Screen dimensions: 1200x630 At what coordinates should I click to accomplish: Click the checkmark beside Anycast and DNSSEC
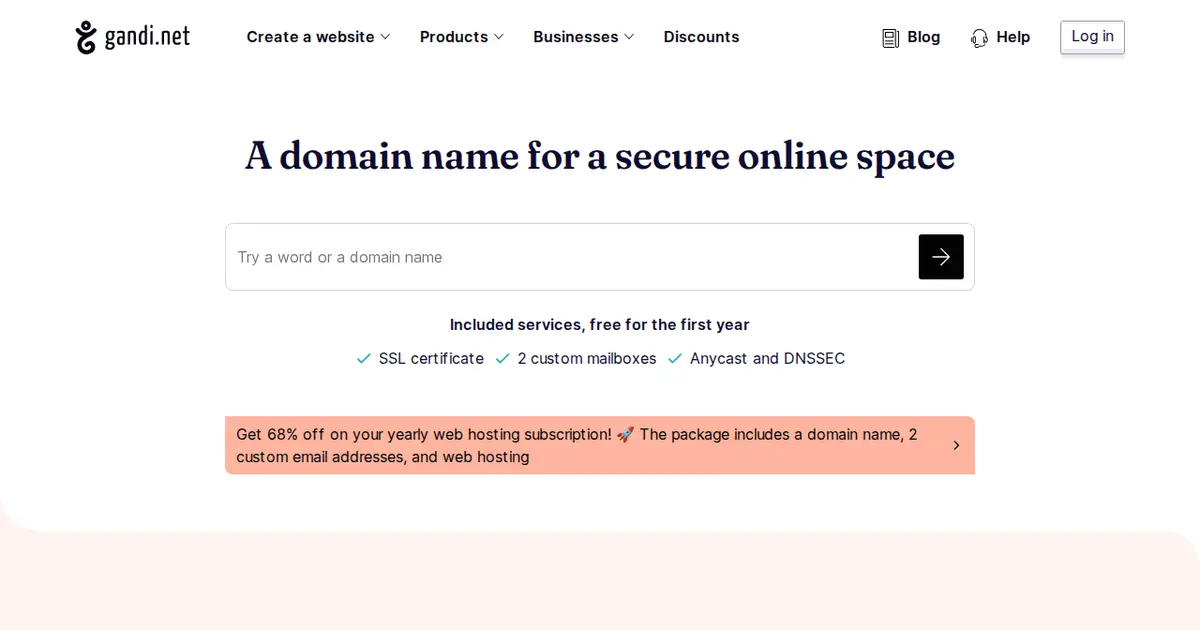(675, 359)
